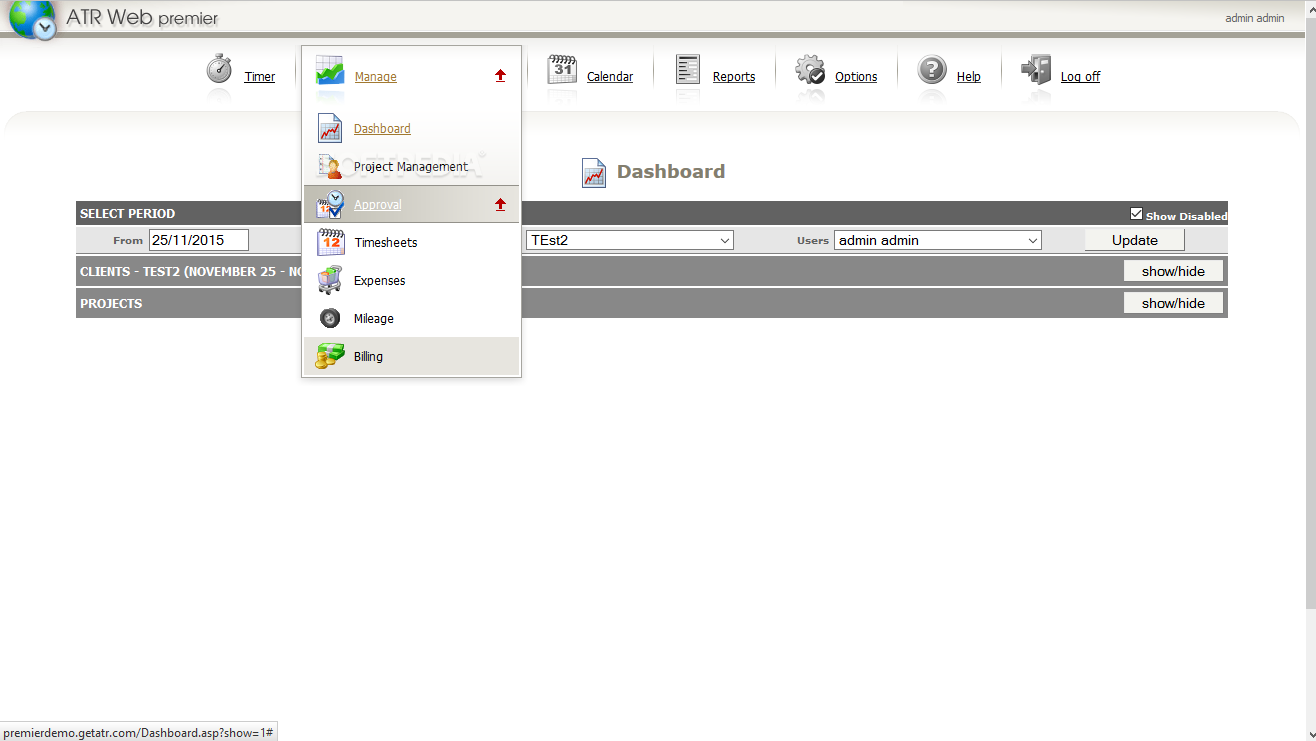This screenshot has height=741, width=1316.
Task: Open the Manage menu link
Action: tap(376, 77)
